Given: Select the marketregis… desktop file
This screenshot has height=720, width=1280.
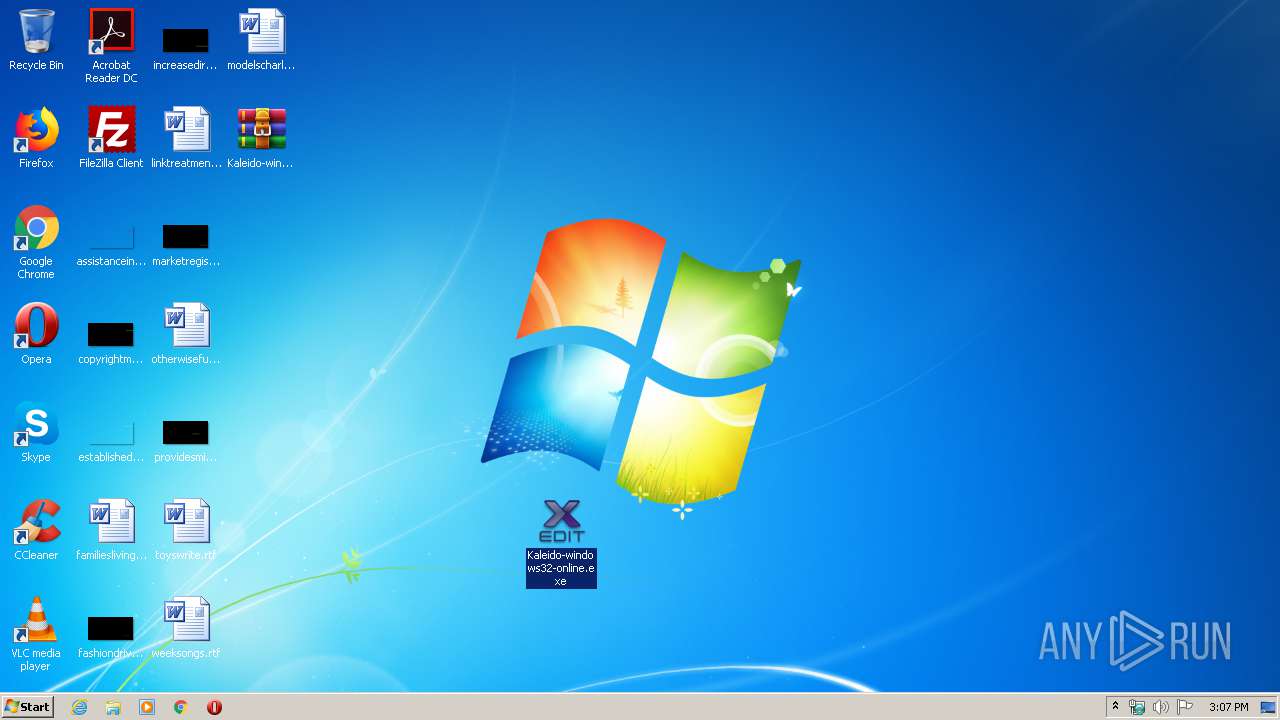Looking at the screenshot, I should 186,246.
